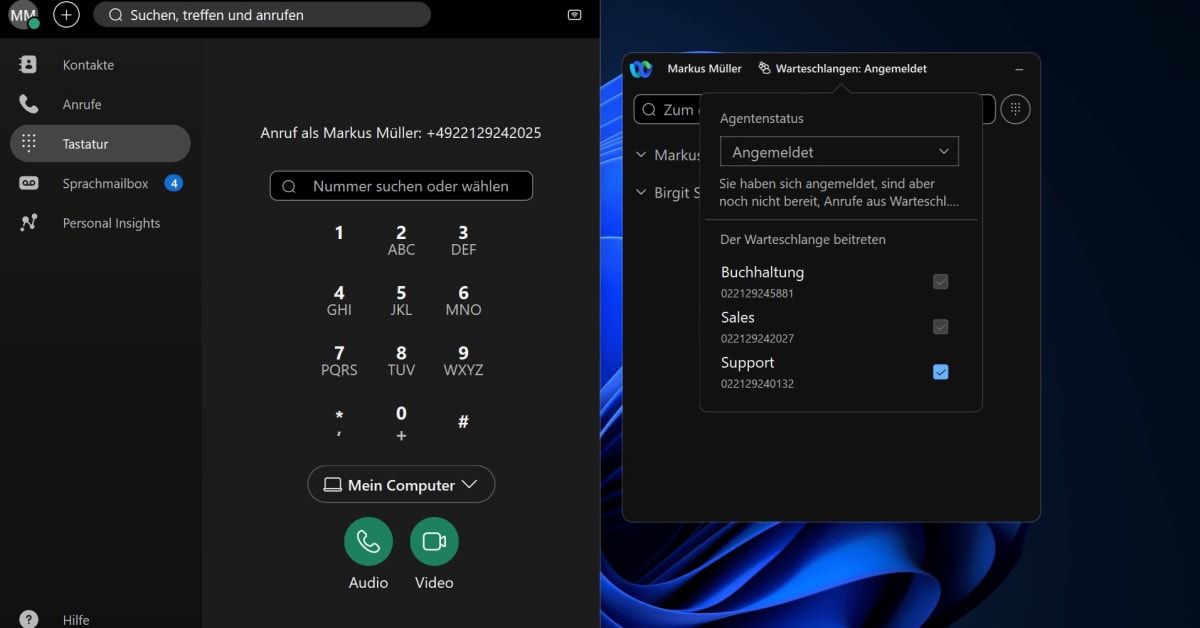Click Markus Müller name in window header

(x=705, y=69)
